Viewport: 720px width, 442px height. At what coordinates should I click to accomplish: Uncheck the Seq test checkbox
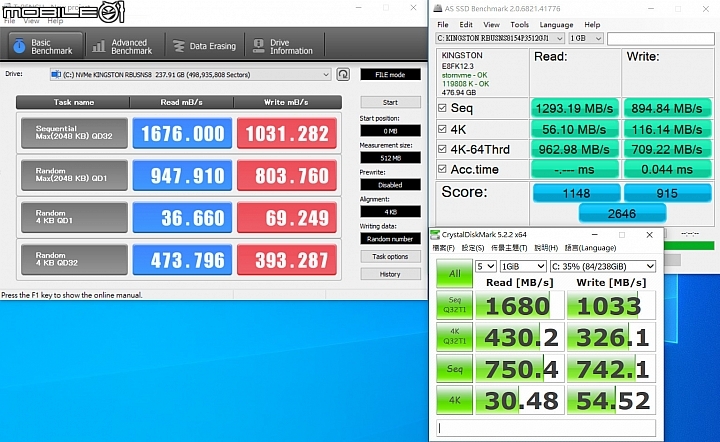tap(442, 108)
